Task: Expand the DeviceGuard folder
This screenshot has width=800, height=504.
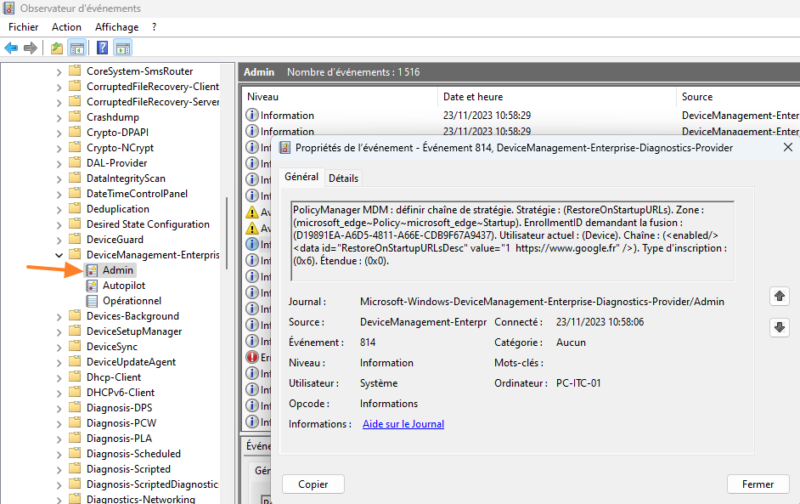Action: pyautogui.click(x=58, y=240)
